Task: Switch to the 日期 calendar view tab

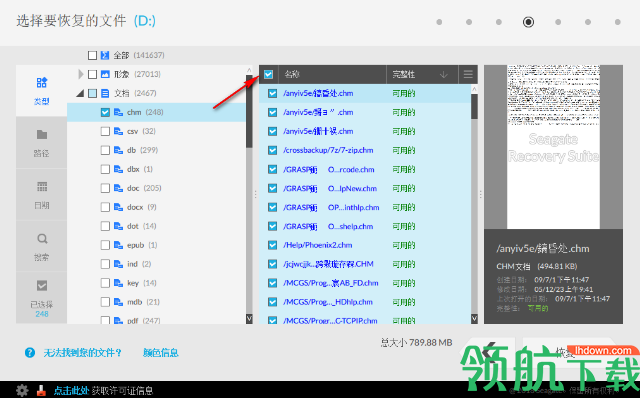Action: pos(42,194)
